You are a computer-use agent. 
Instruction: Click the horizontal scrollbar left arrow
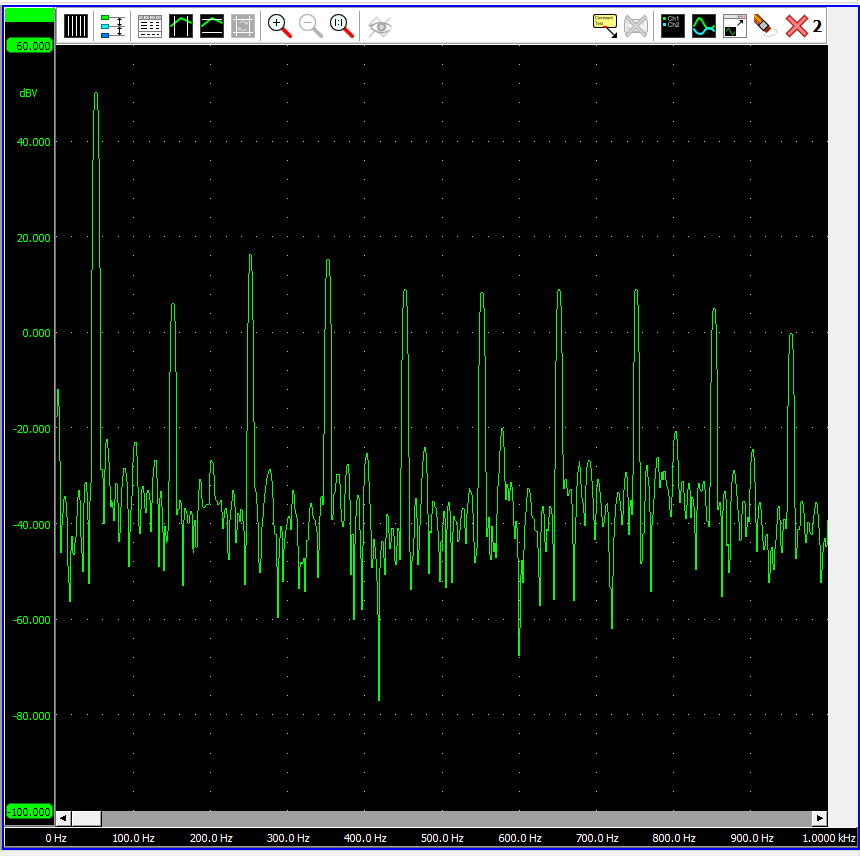[x=63, y=818]
